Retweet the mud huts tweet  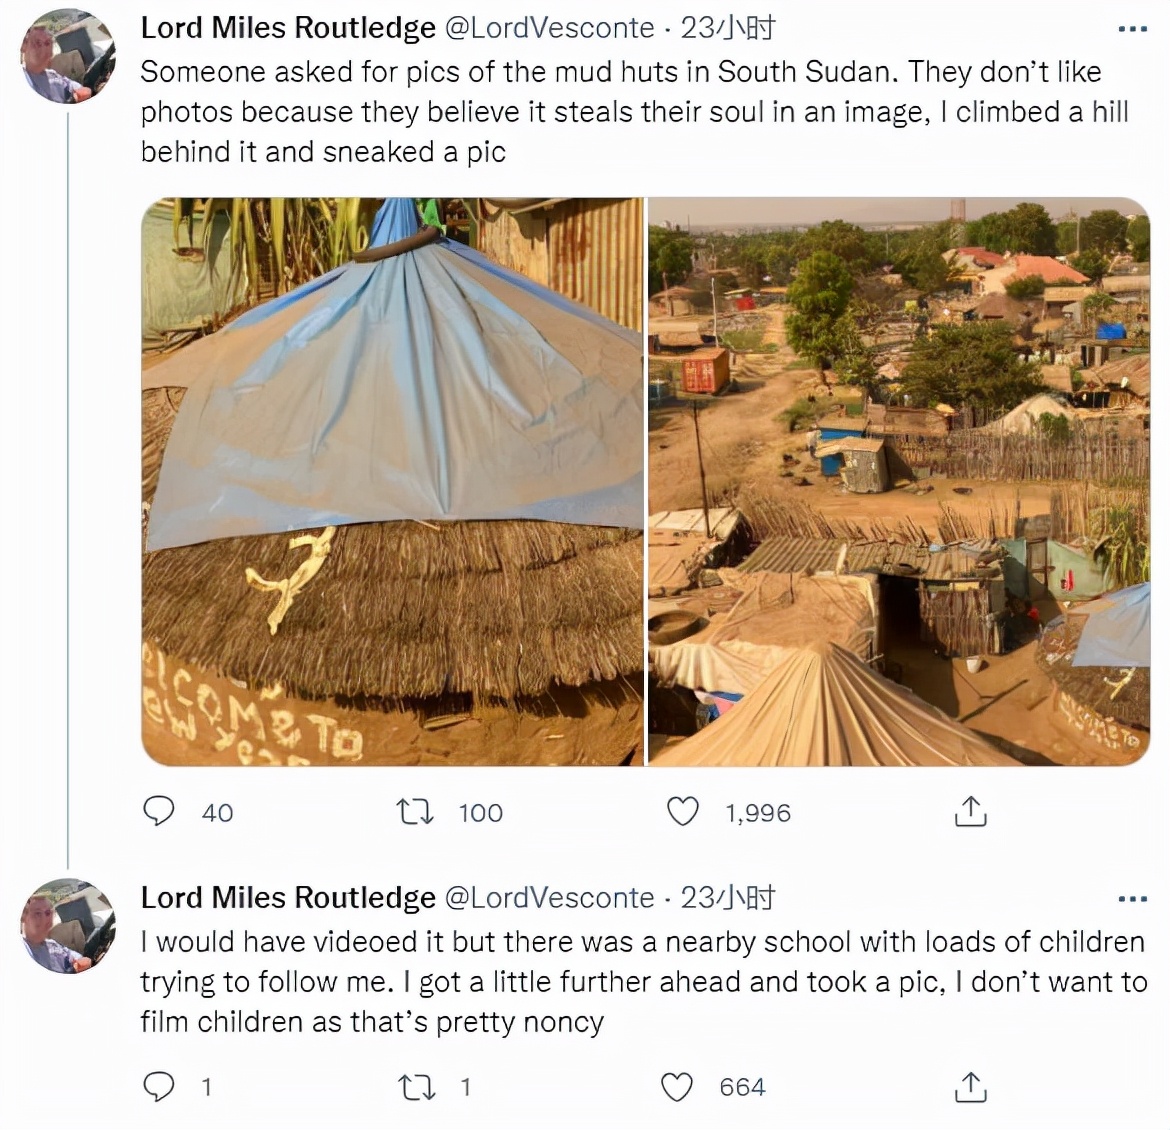pos(415,811)
